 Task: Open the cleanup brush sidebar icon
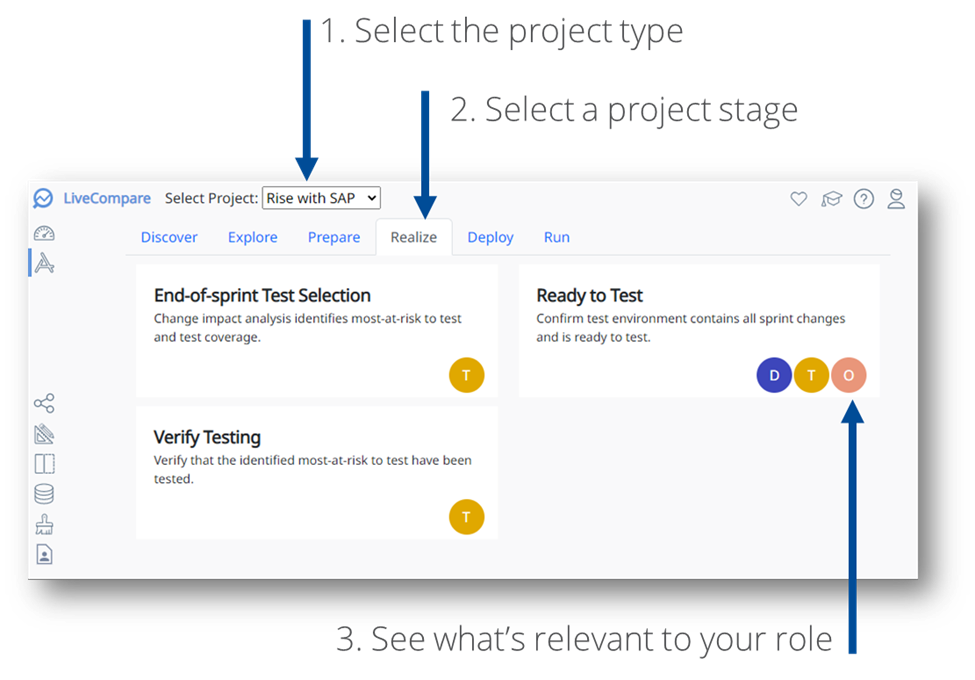tap(44, 525)
